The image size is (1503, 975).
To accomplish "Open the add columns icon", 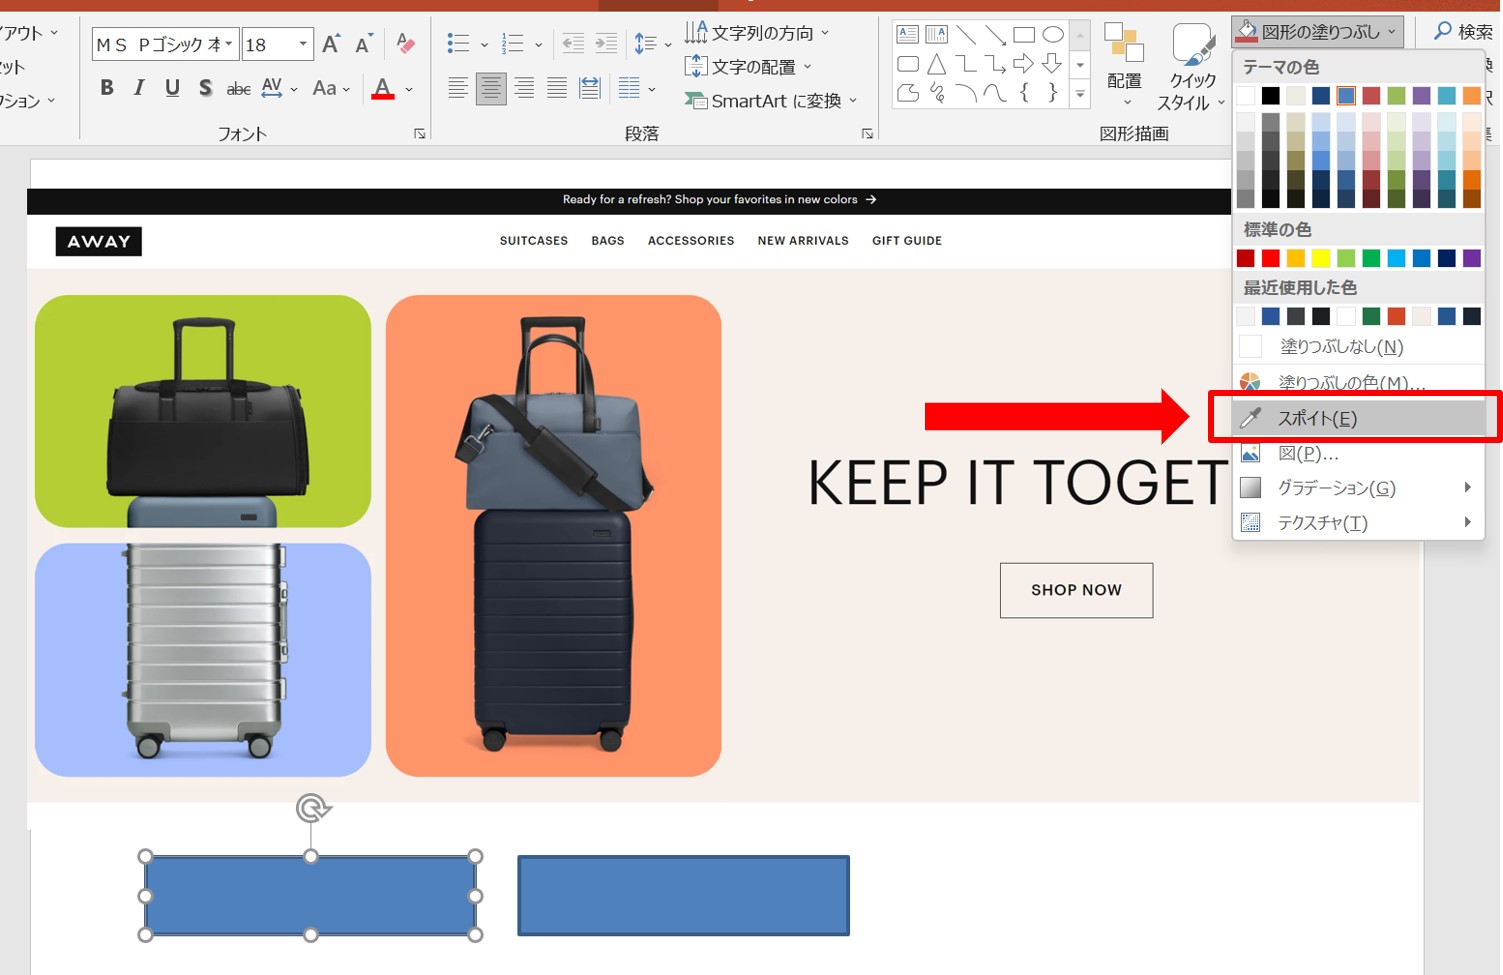I will click(629, 88).
